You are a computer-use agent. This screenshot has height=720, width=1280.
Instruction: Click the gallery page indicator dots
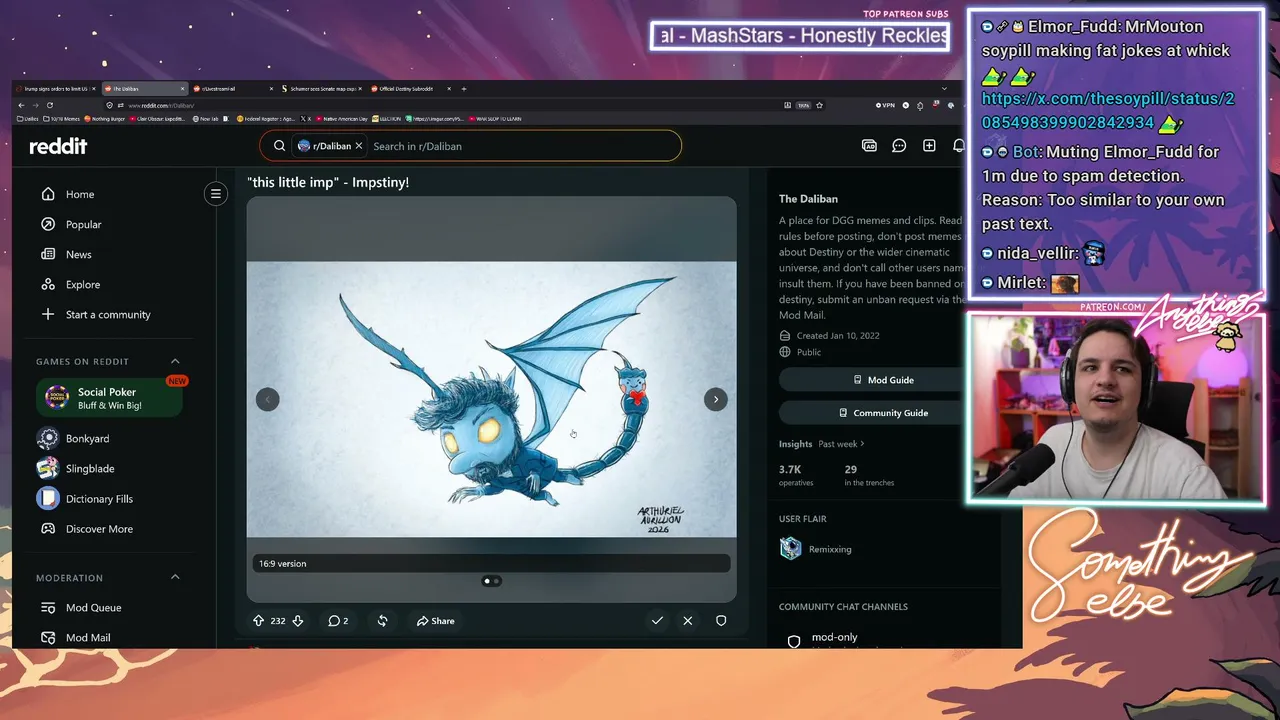click(492, 581)
